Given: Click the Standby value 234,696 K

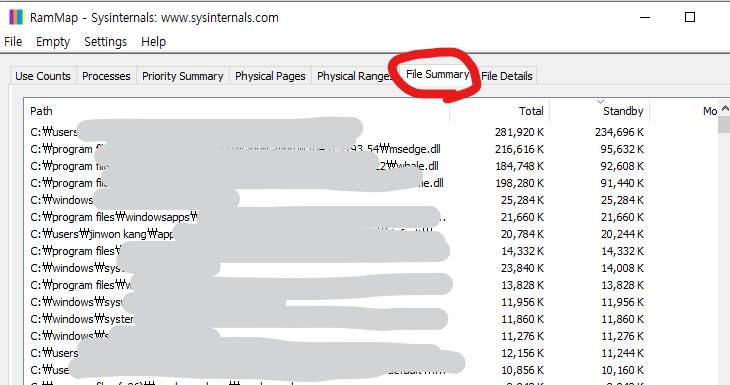Looking at the screenshot, I should 619,132.
